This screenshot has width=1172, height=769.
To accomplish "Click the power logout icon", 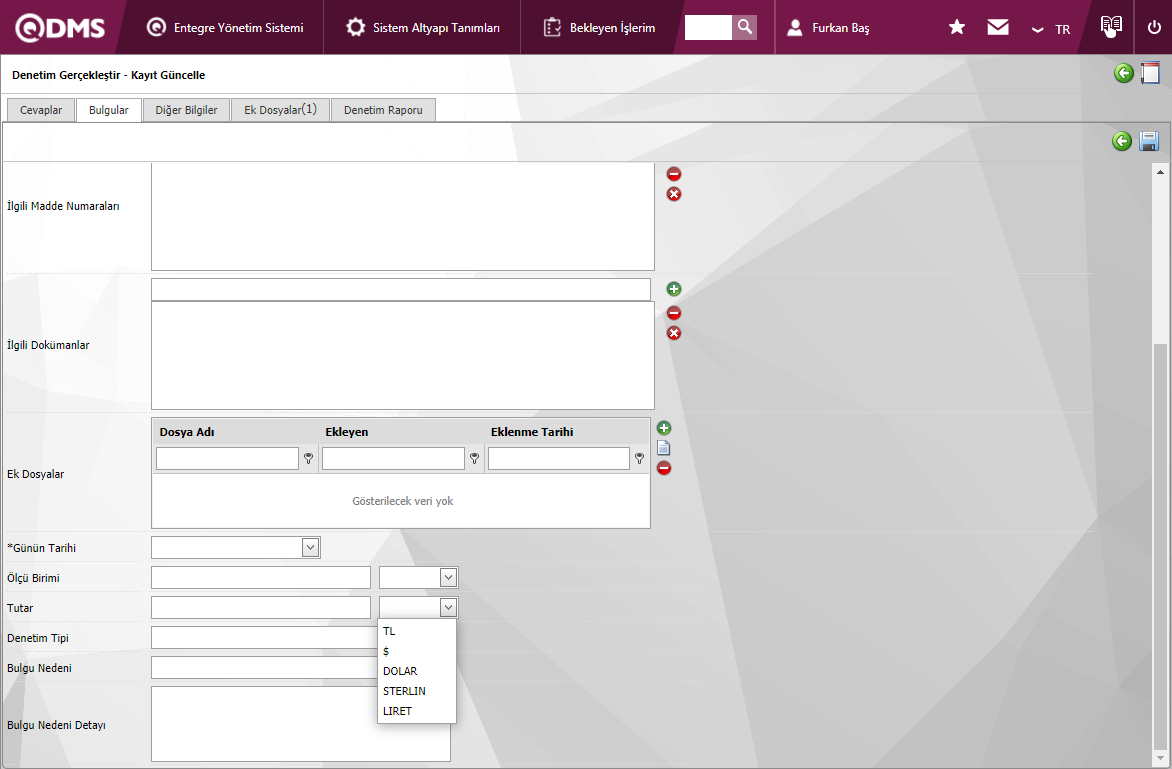I will [1154, 28].
